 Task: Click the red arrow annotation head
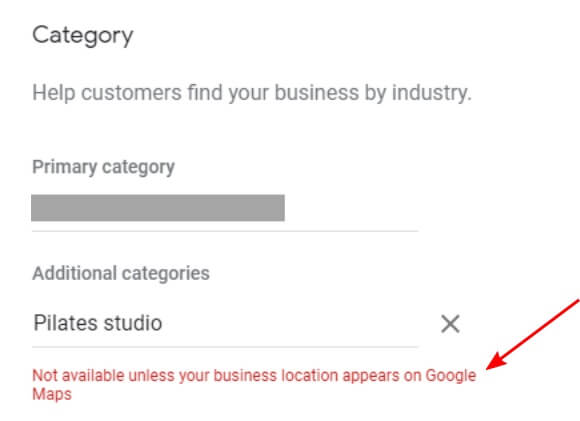[x=497, y=361]
